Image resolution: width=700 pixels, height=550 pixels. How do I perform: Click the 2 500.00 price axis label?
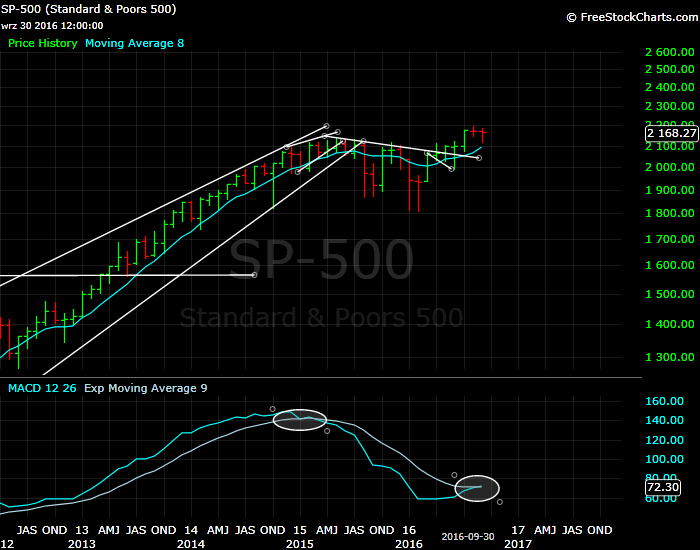click(670, 69)
